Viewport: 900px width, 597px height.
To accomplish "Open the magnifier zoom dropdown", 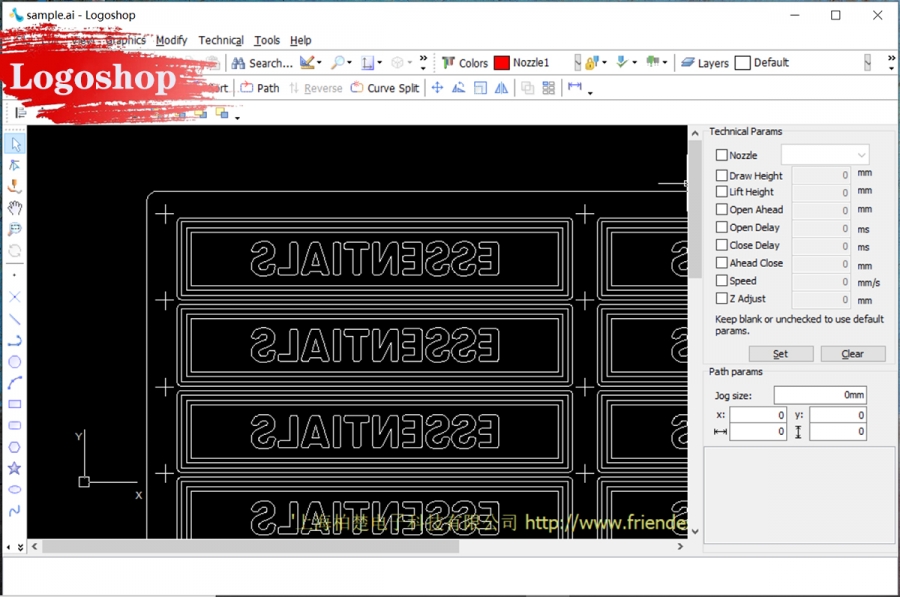I will click(349, 63).
